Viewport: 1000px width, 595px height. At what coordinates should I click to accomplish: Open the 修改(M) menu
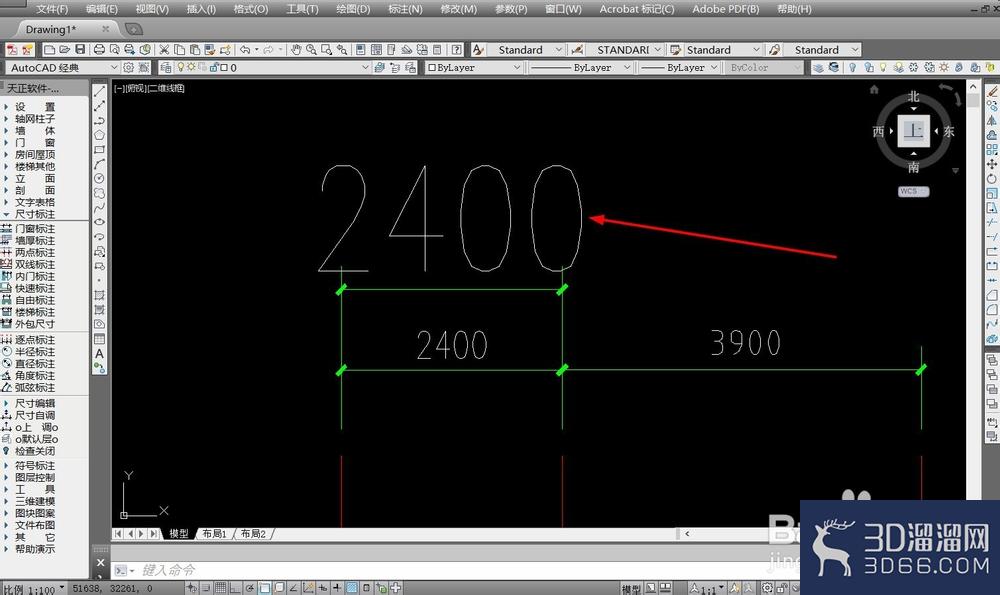[458, 9]
